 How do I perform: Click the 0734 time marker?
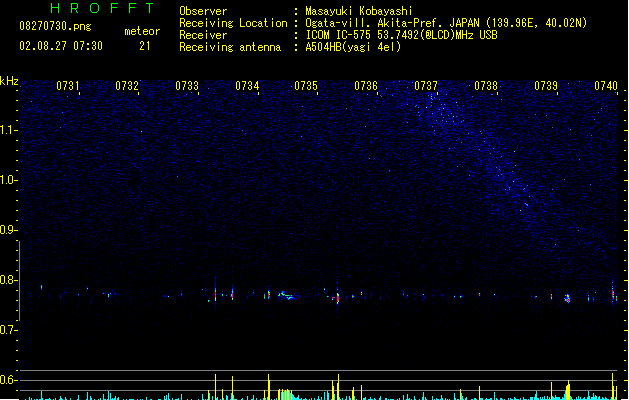[247, 86]
